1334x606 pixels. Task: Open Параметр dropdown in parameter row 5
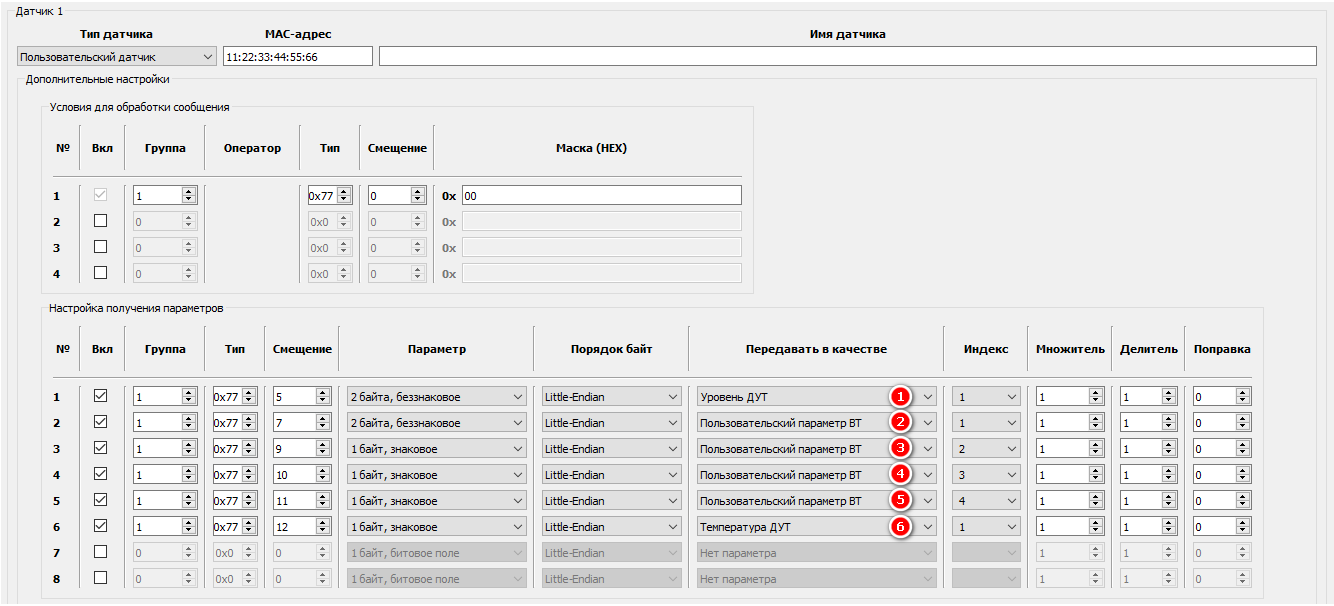click(x=436, y=501)
